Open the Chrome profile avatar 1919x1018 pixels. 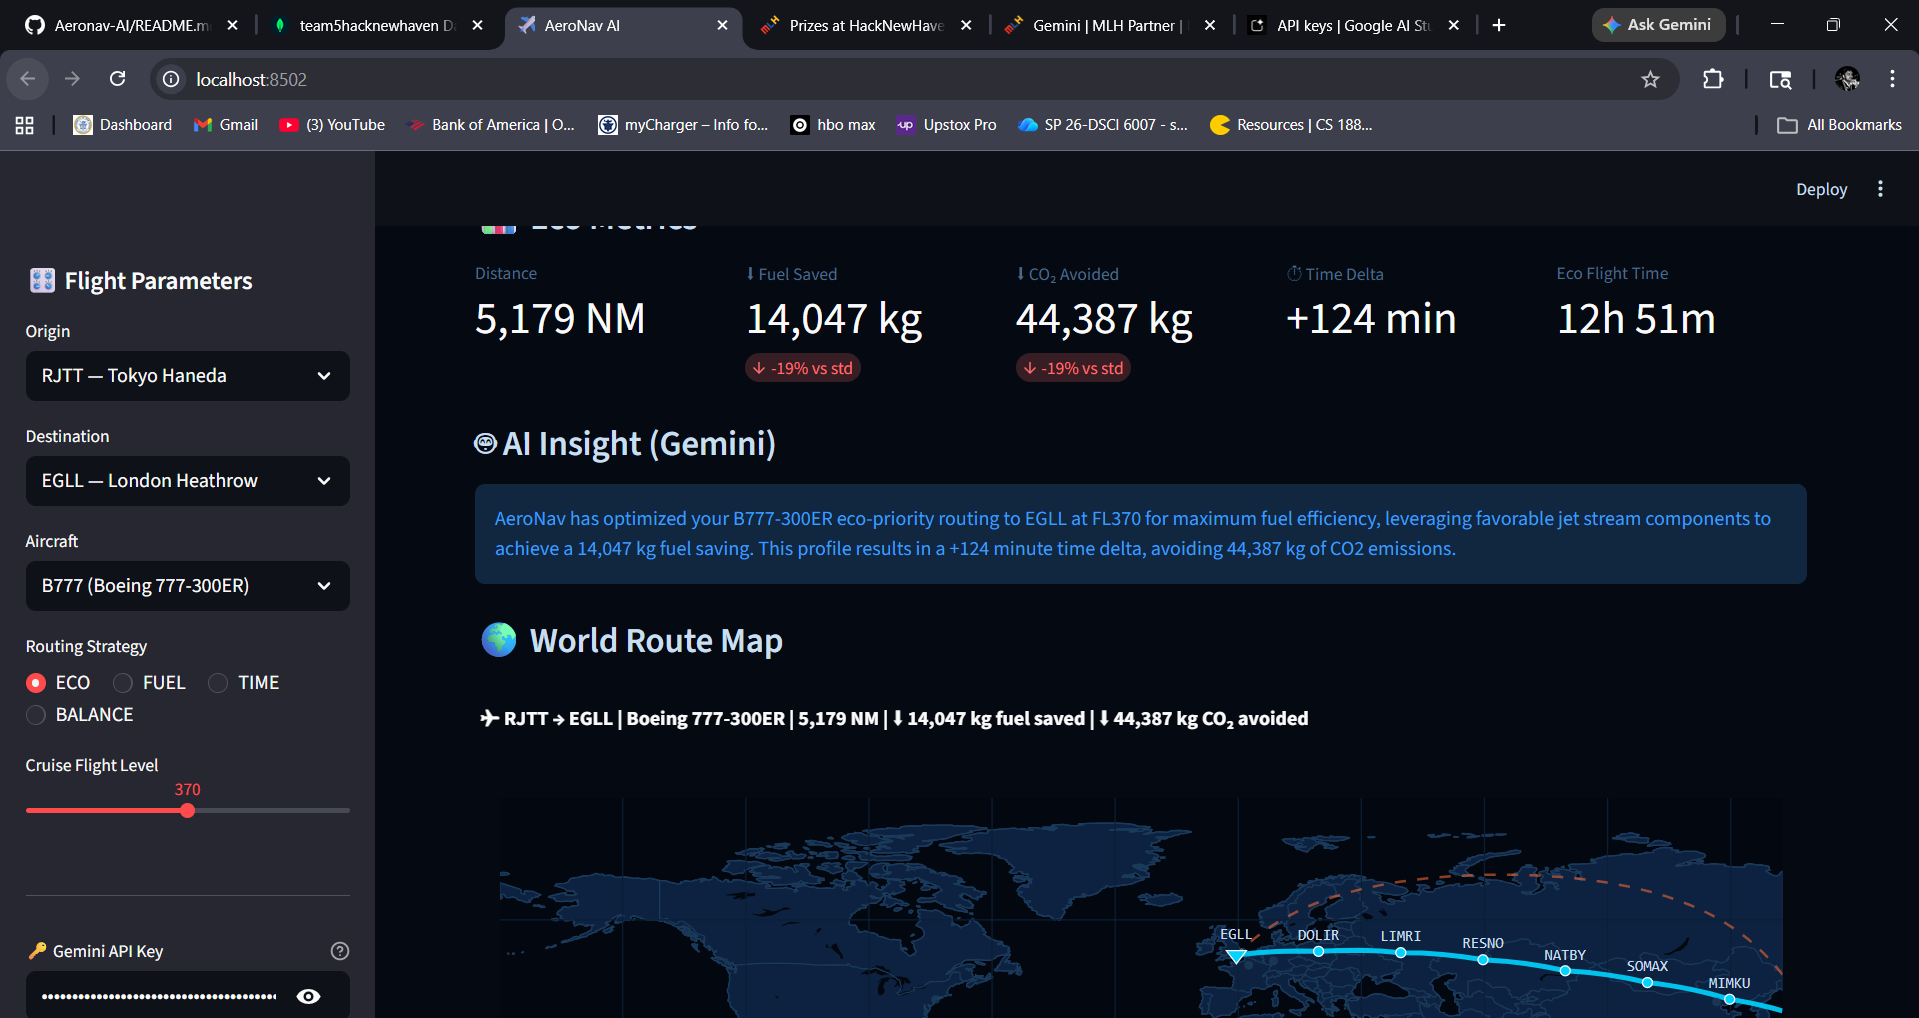pos(1847,79)
